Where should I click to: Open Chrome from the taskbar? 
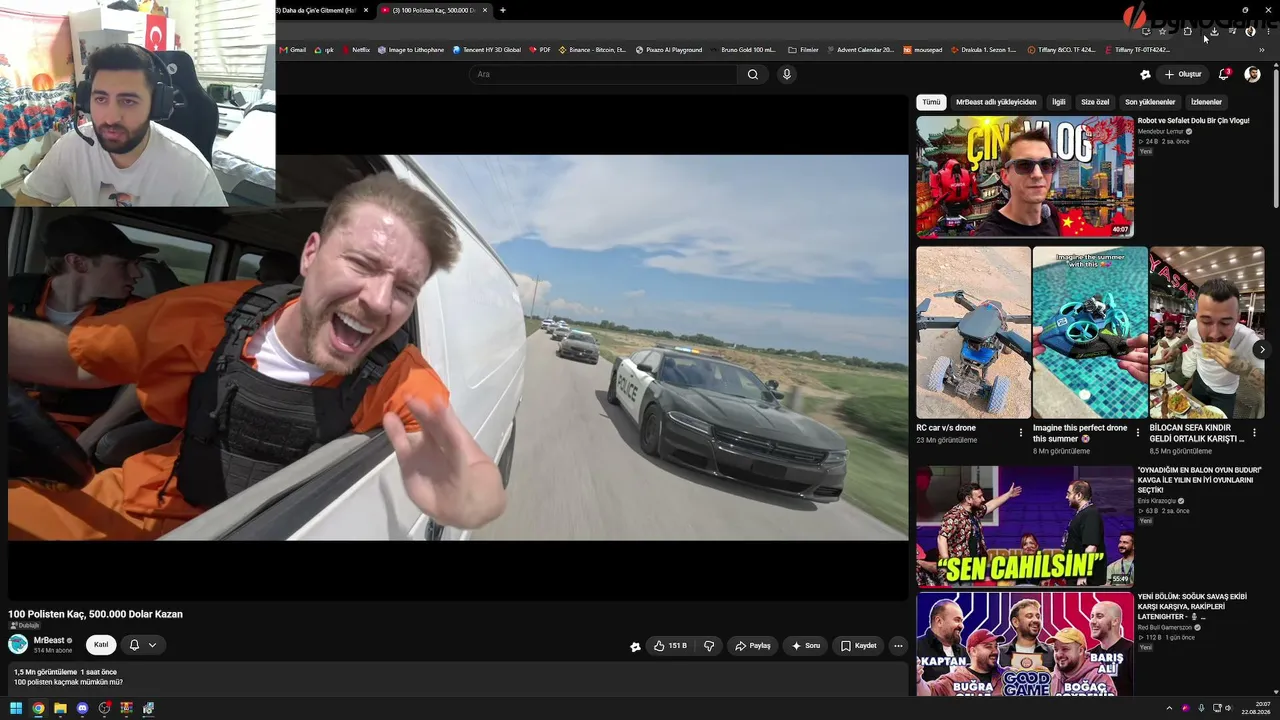[38, 709]
